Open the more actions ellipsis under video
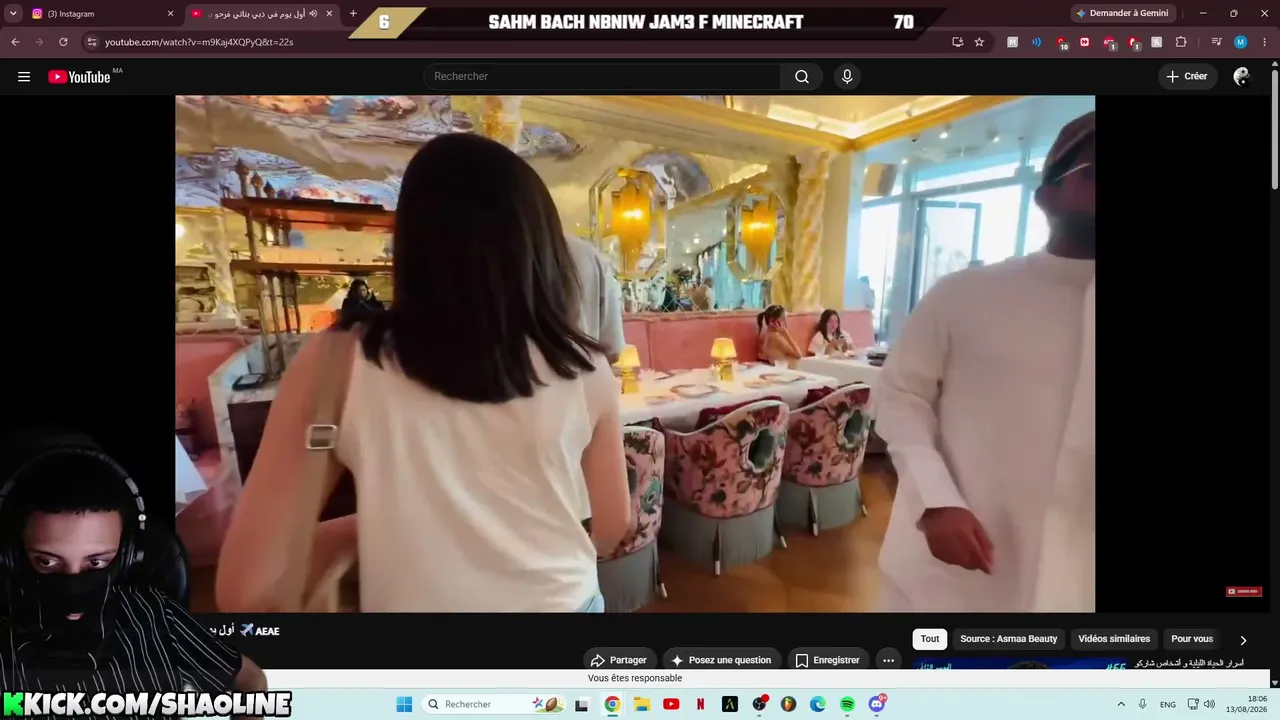1280x720 pixels. [x=888, y=660]
